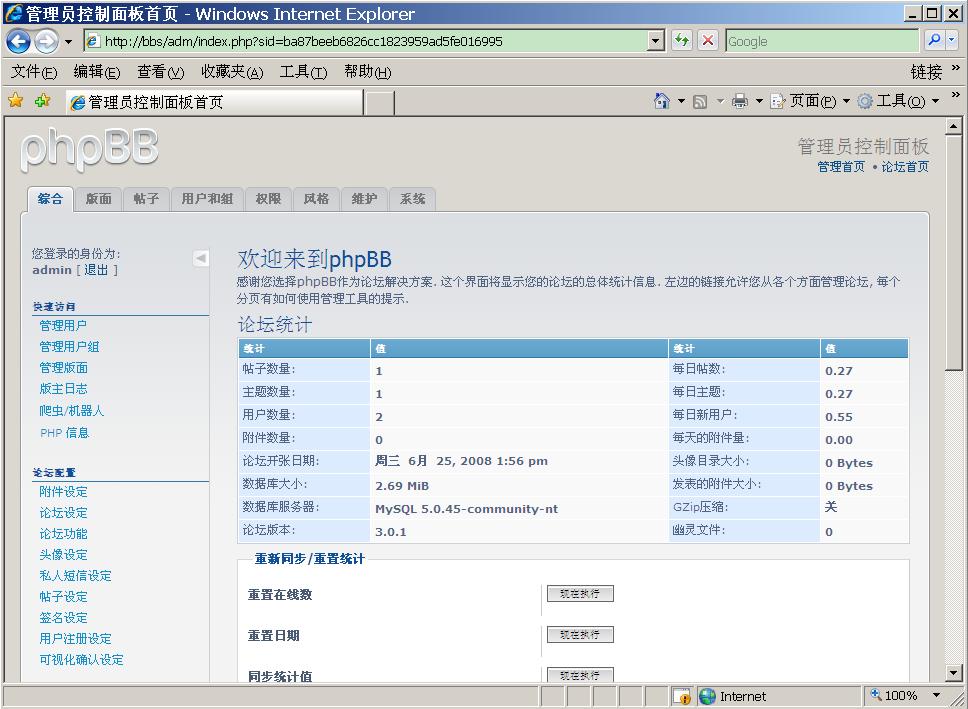This screenshot has height=709, width=968.
Task: Switch to the 权限 tab
Action: click(269, 199)
